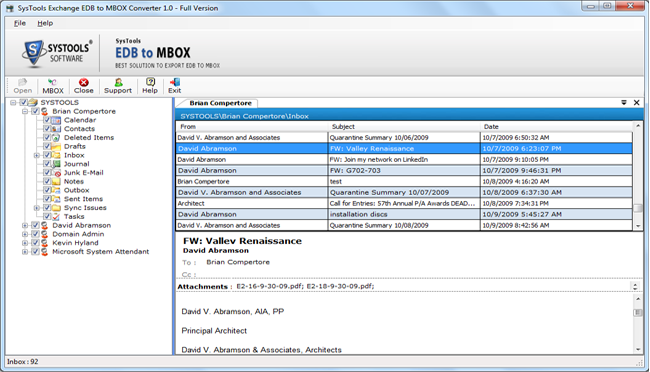Toggle the Calendar folder checkbox
Screen dimensions: 650x372
tap(47, 120)
